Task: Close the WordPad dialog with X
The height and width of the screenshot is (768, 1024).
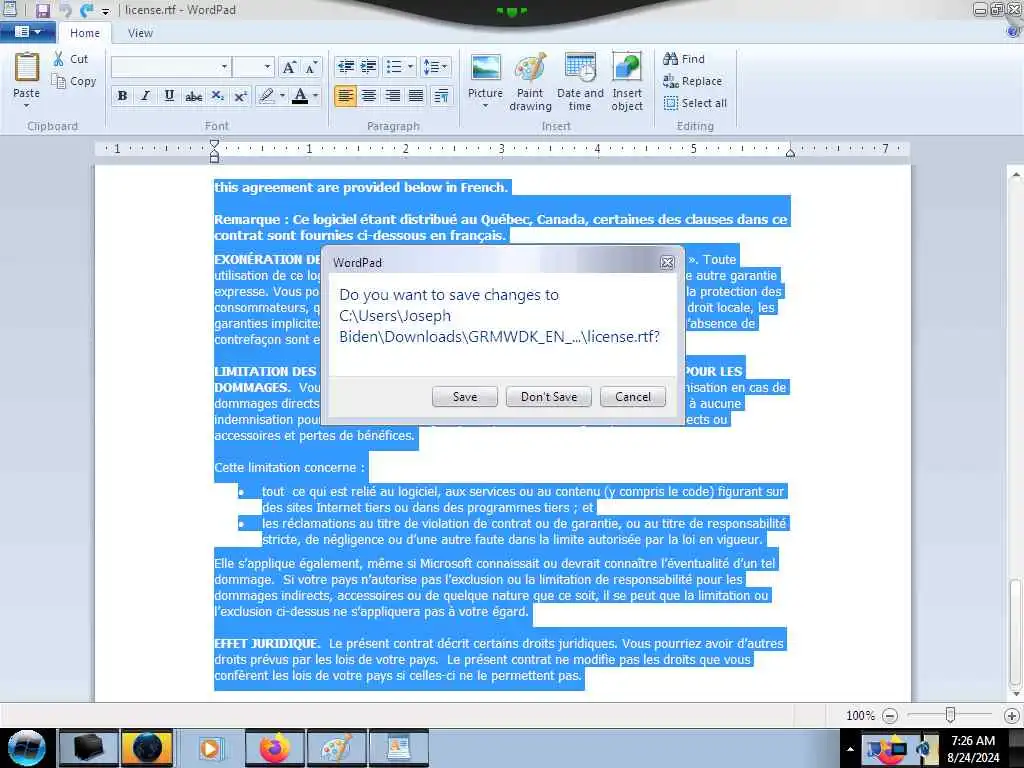Action: pyautogui.click(x=667, y=263)
